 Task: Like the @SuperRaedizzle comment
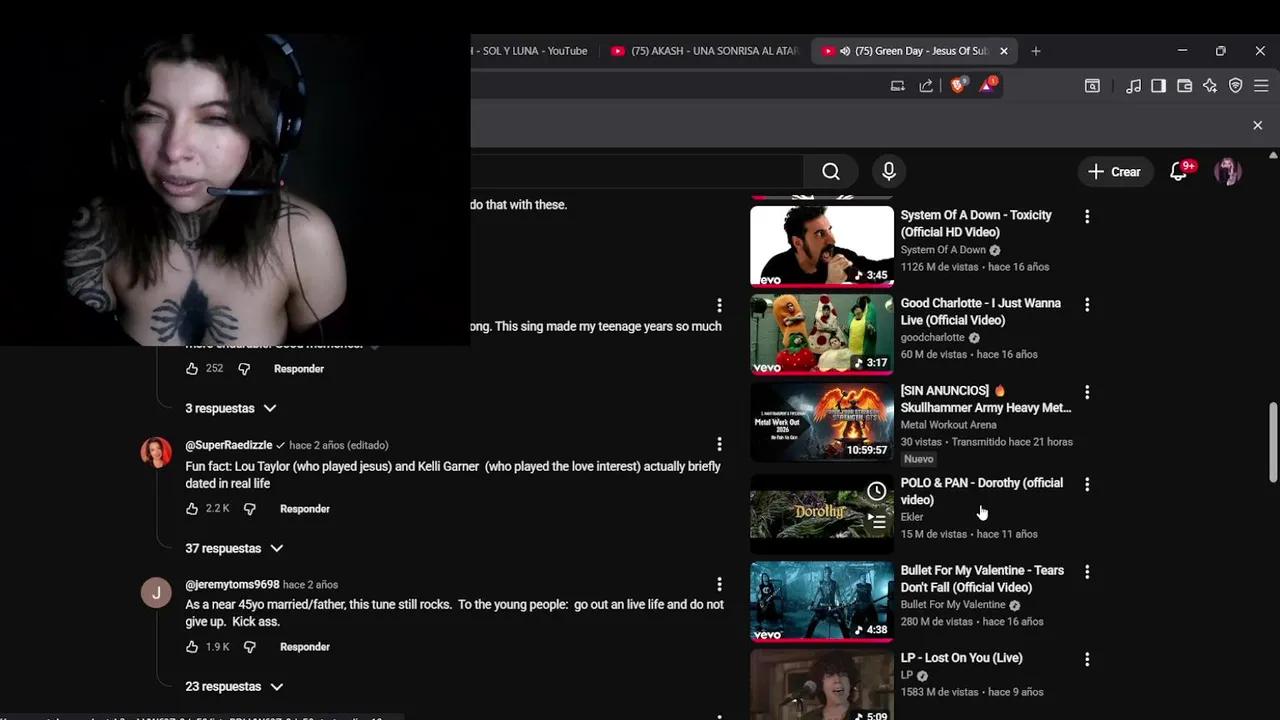pyautogui.click(x=192, y=509)
